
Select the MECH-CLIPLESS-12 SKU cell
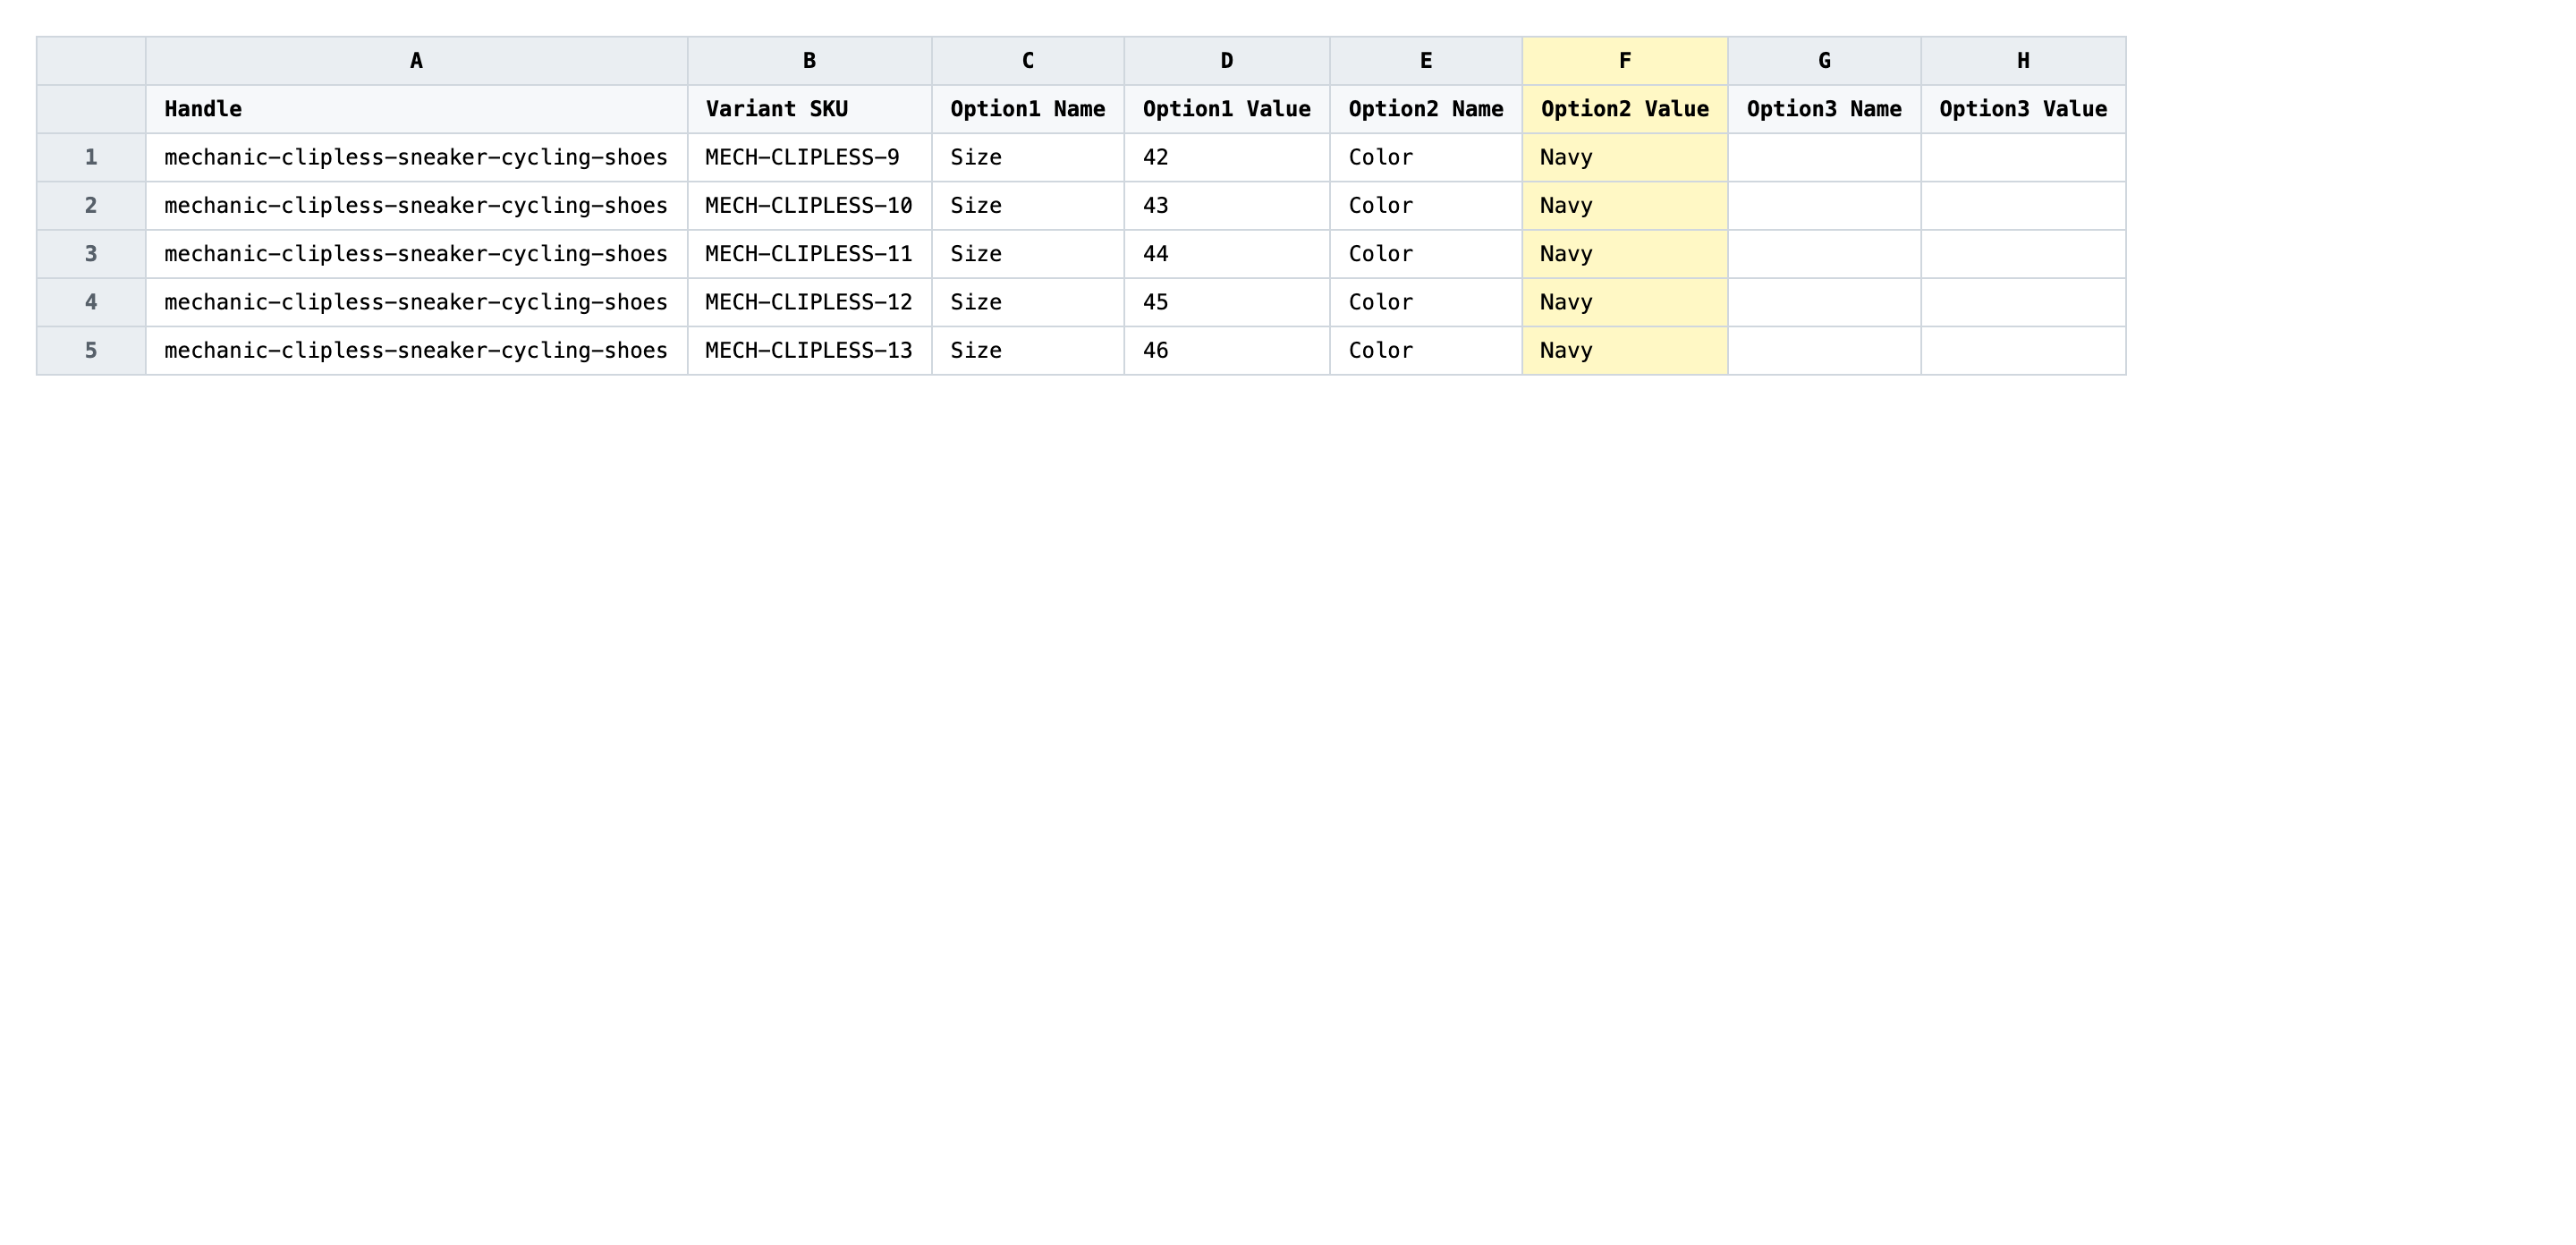(809, 302)
